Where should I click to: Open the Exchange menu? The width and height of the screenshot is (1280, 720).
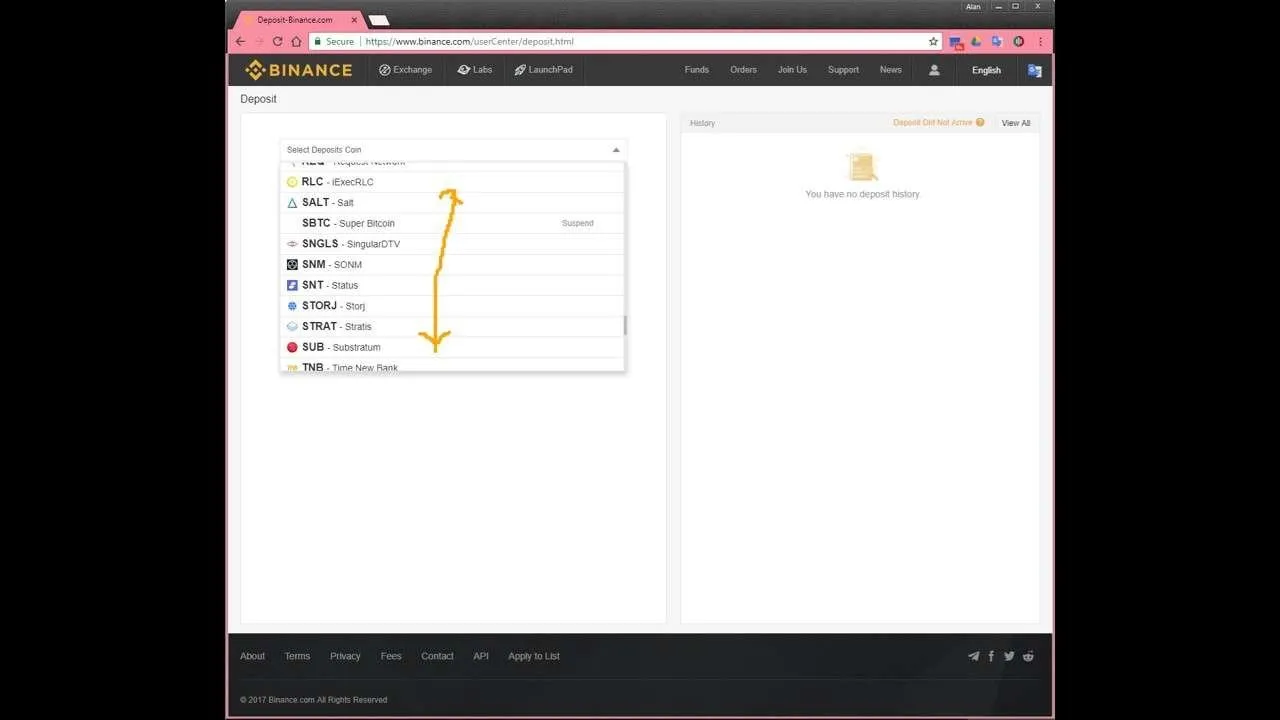(405, 70)
